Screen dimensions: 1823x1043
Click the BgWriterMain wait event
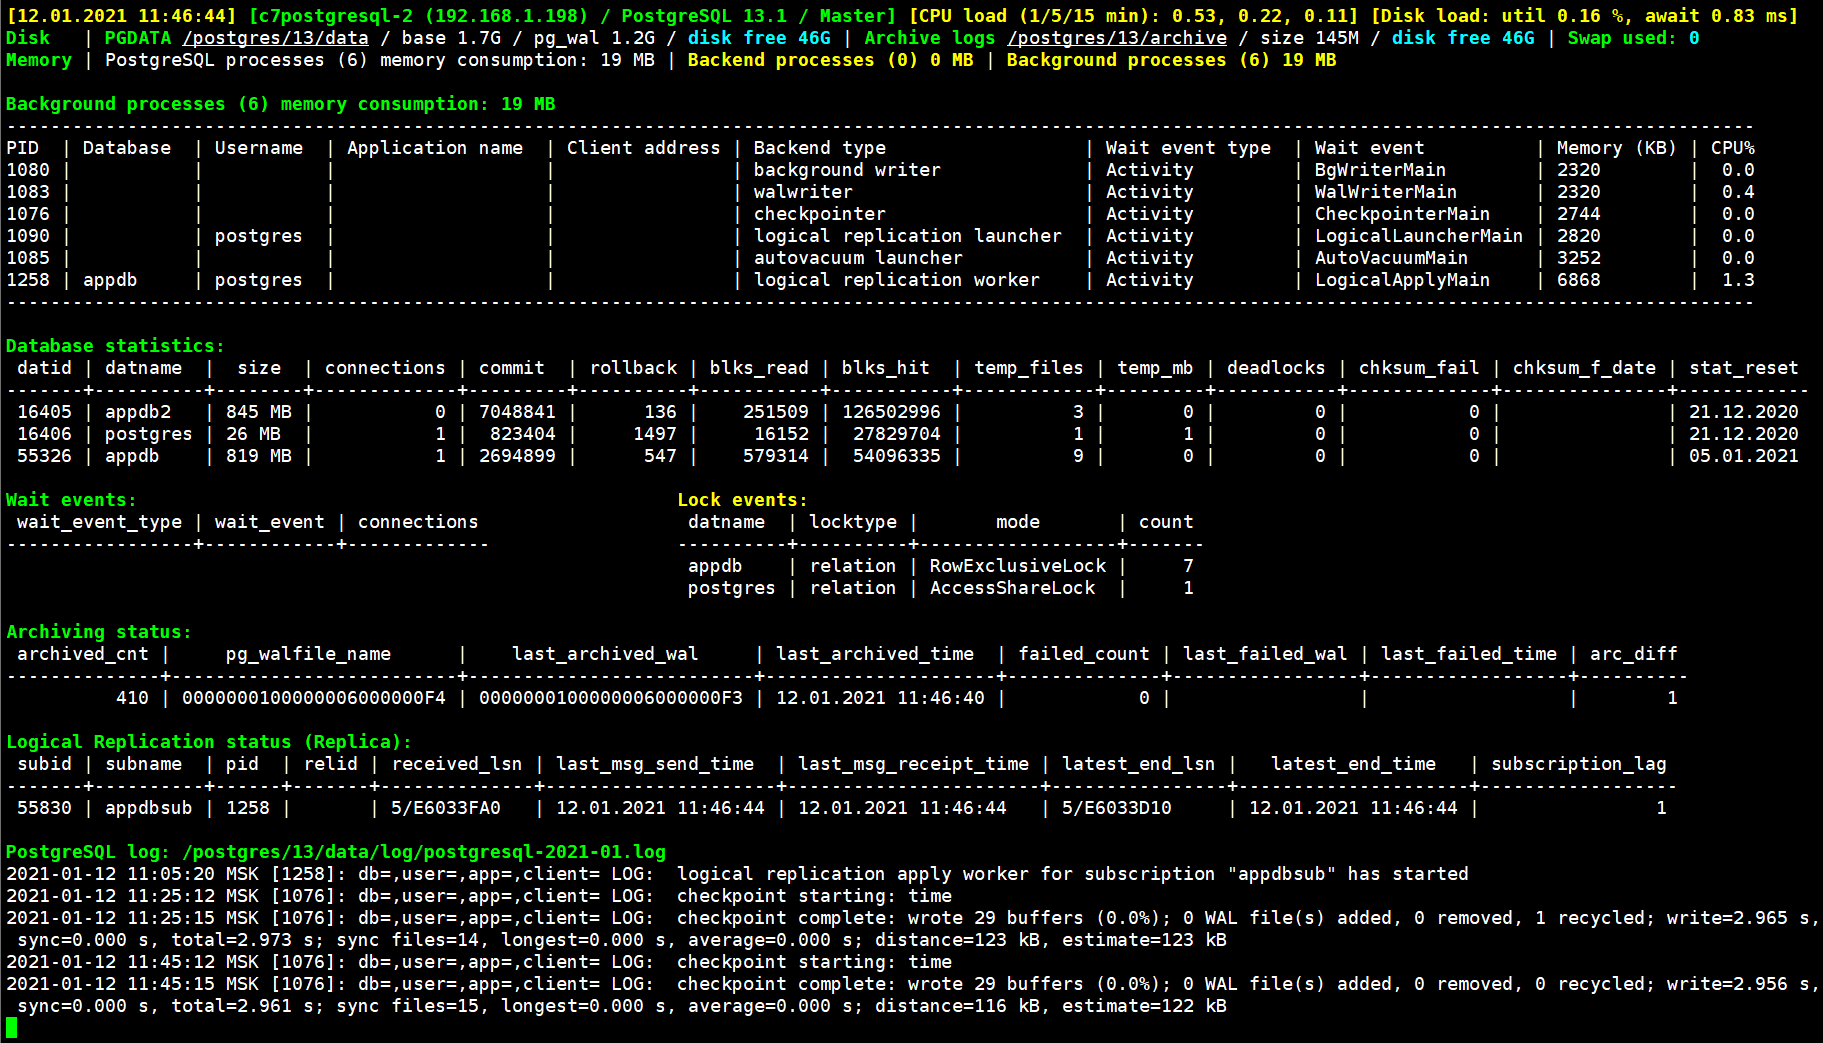tap(1380, 170)
